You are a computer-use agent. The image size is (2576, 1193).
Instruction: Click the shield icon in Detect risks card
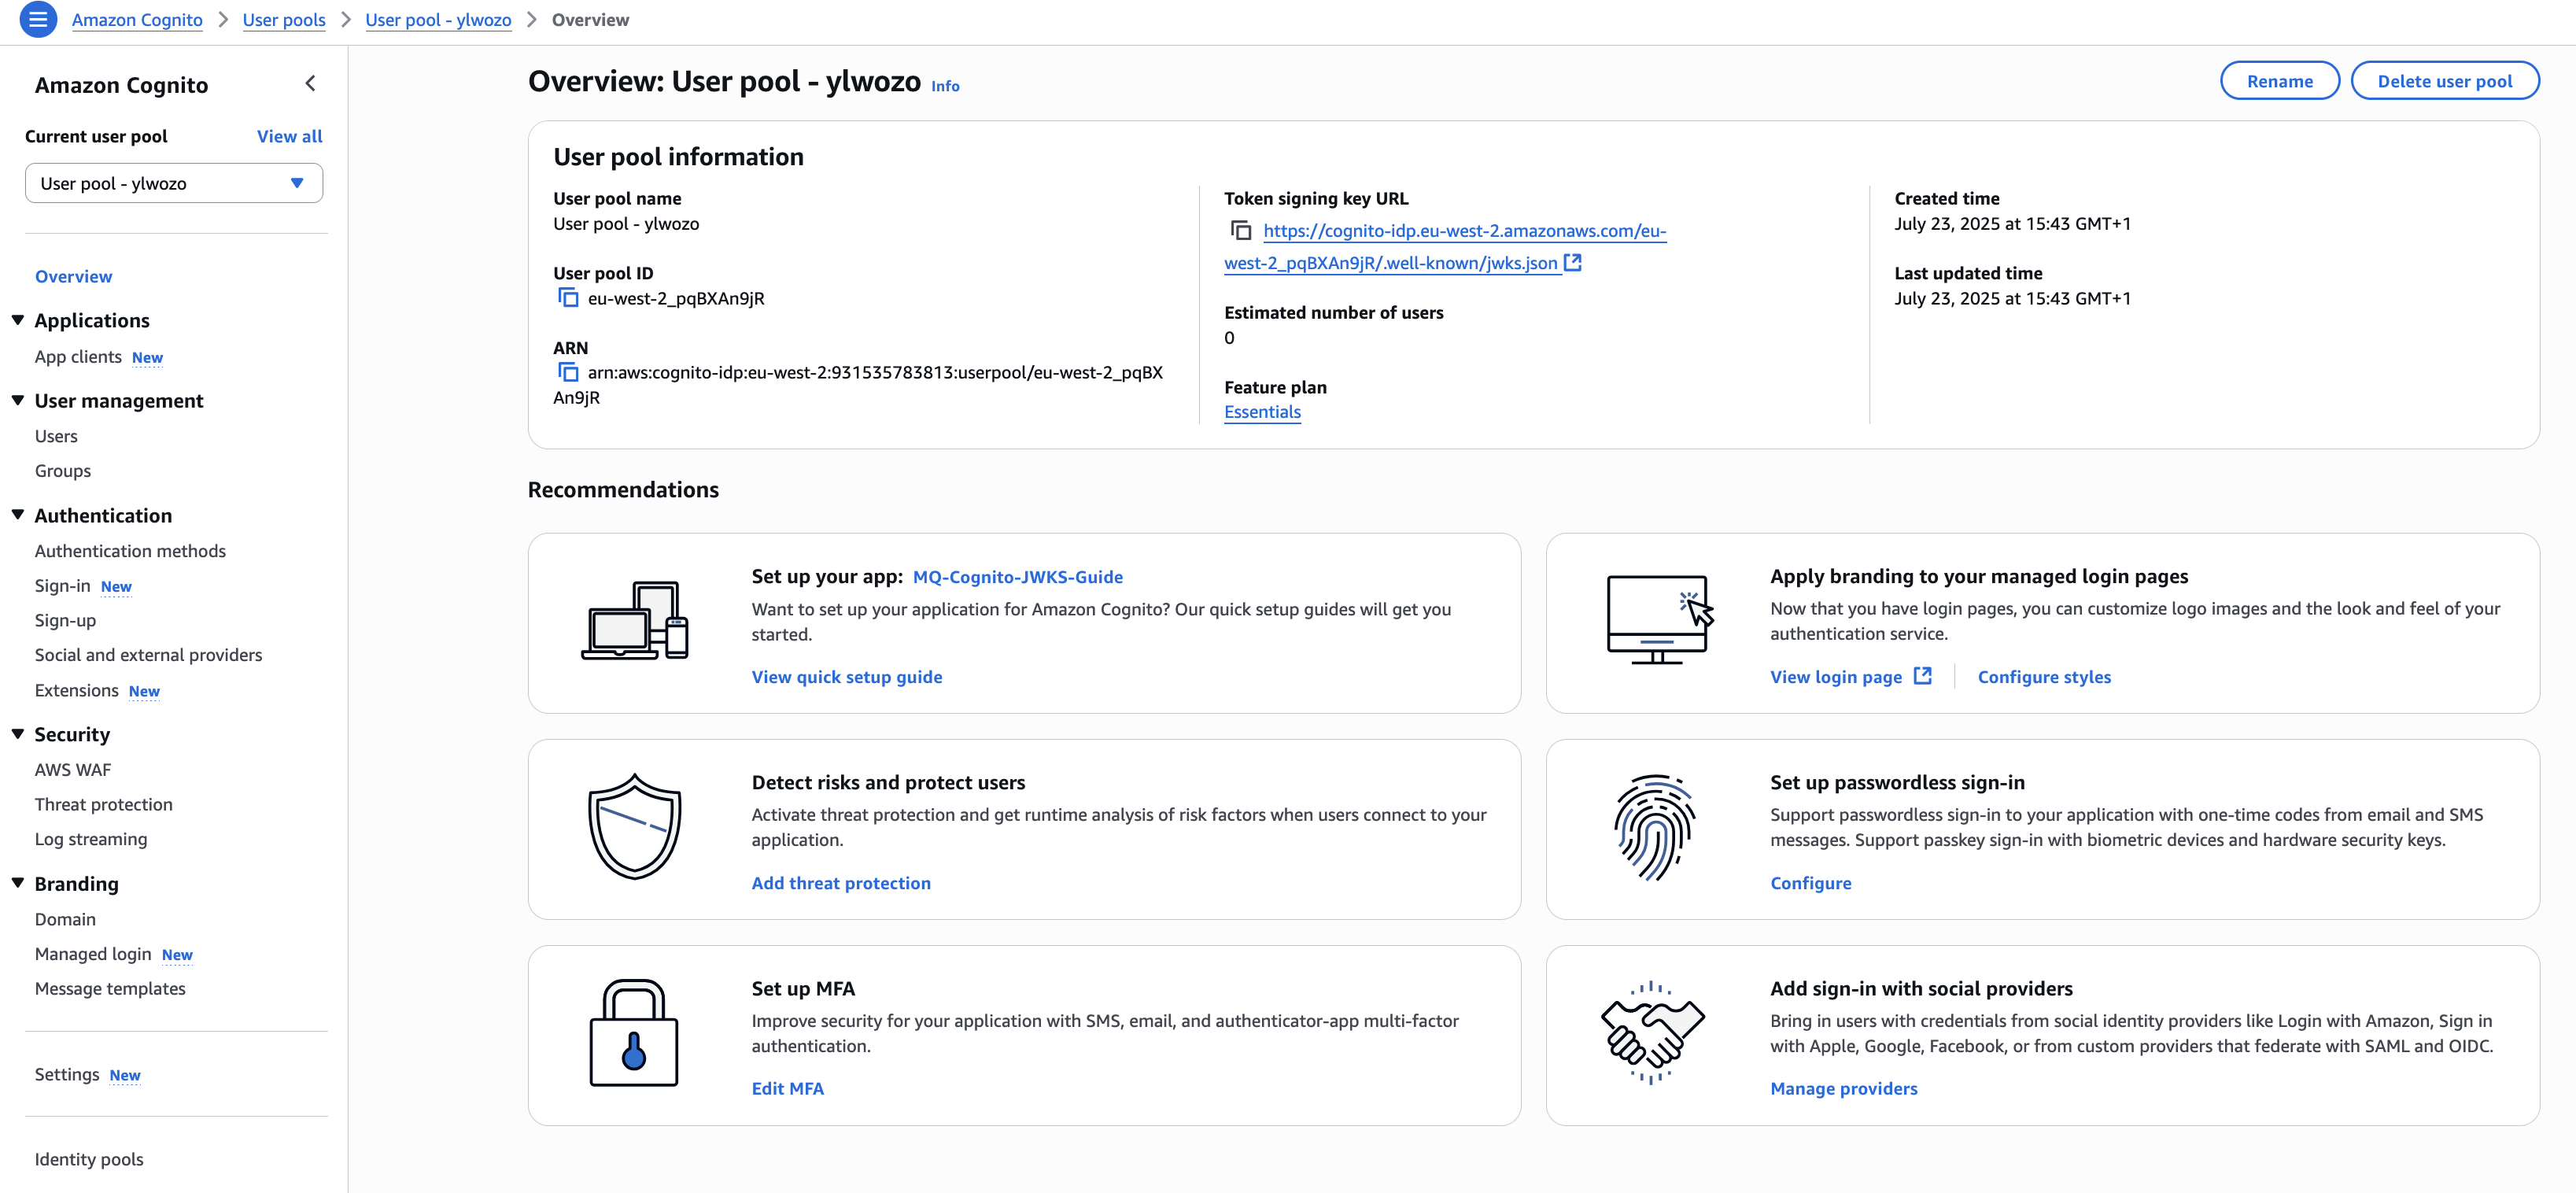[x=635, y=827]
